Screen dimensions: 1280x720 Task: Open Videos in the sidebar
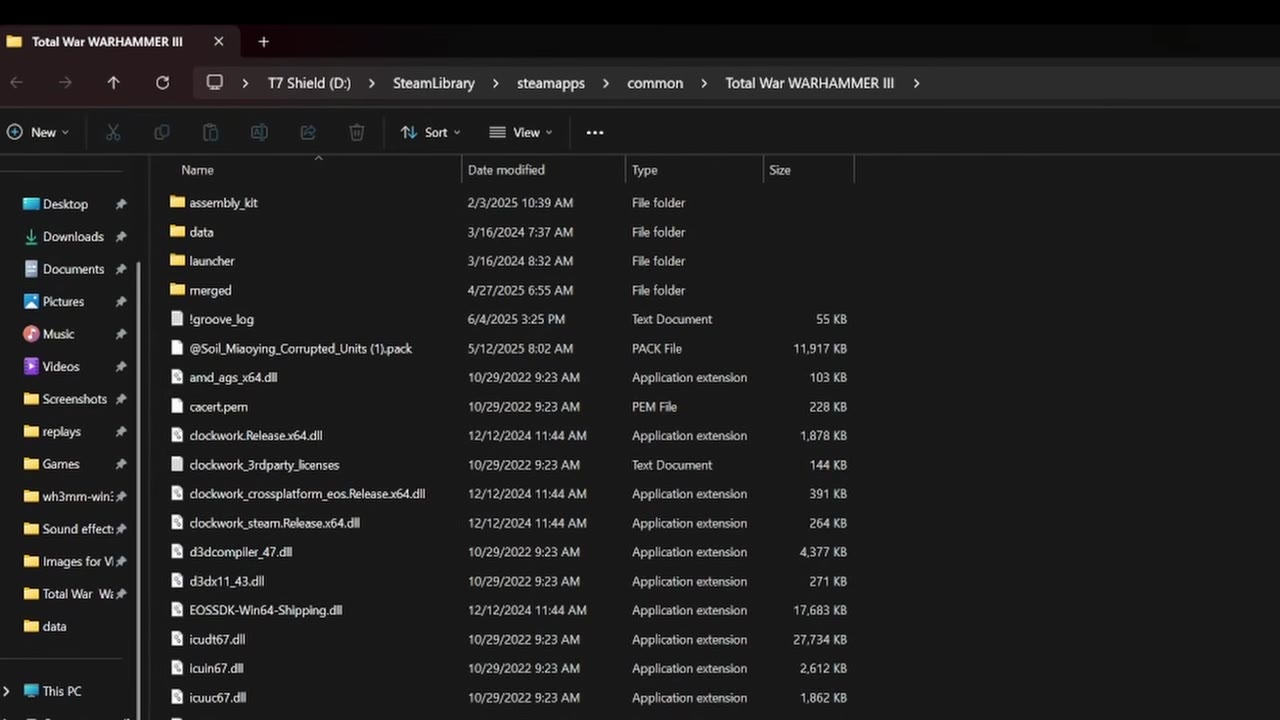(x=60, y=367)
